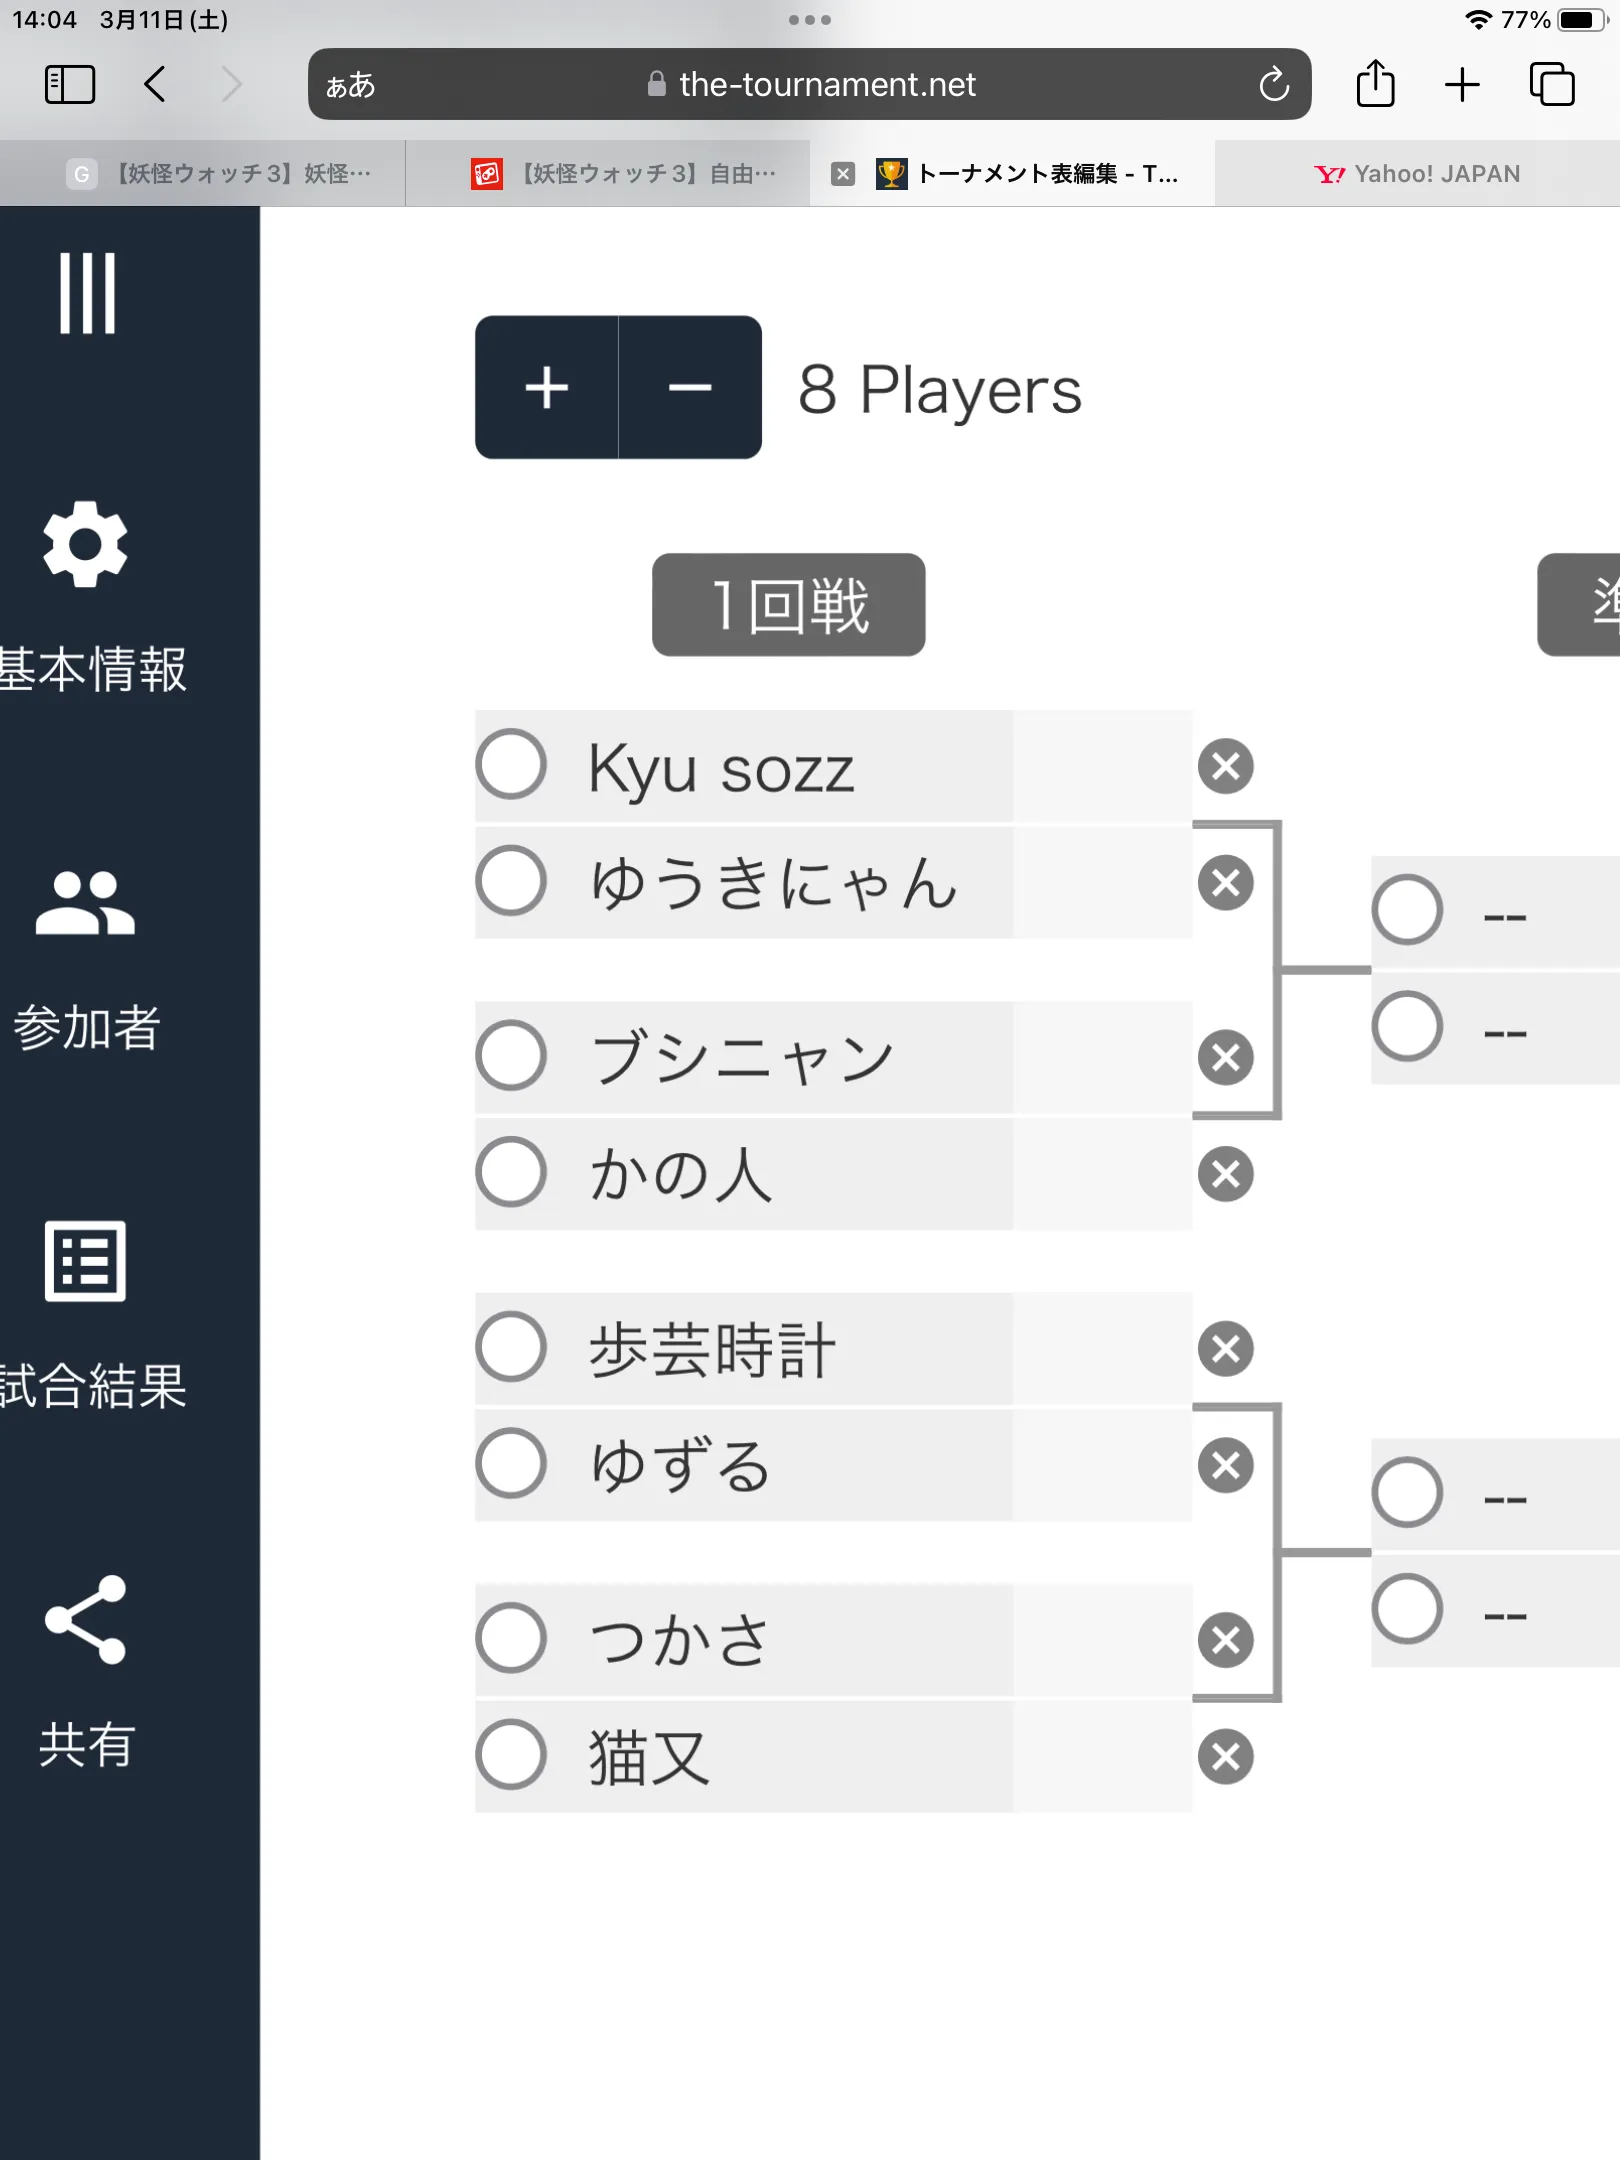Decrease player count with minus button
This screenshot has height=2160, width=1620.
pyautogui.click(x=690, y=387)
